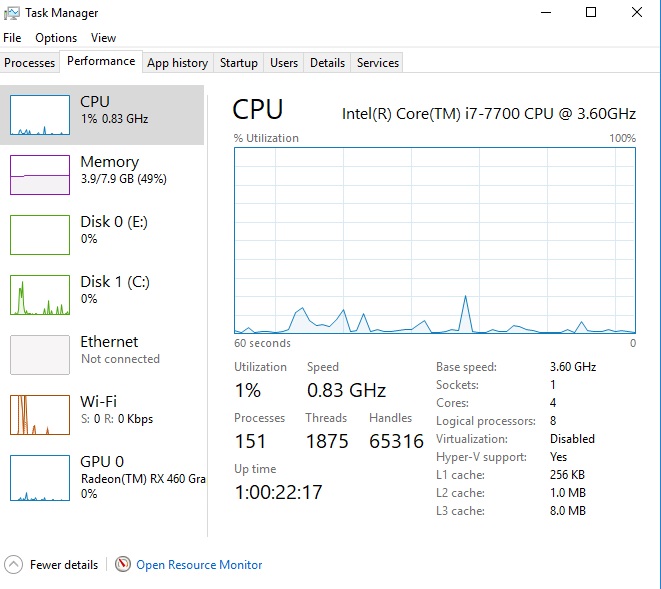661x589 pixels.
Task: Switch to the App history tab
Action: (x=177, y=63)
